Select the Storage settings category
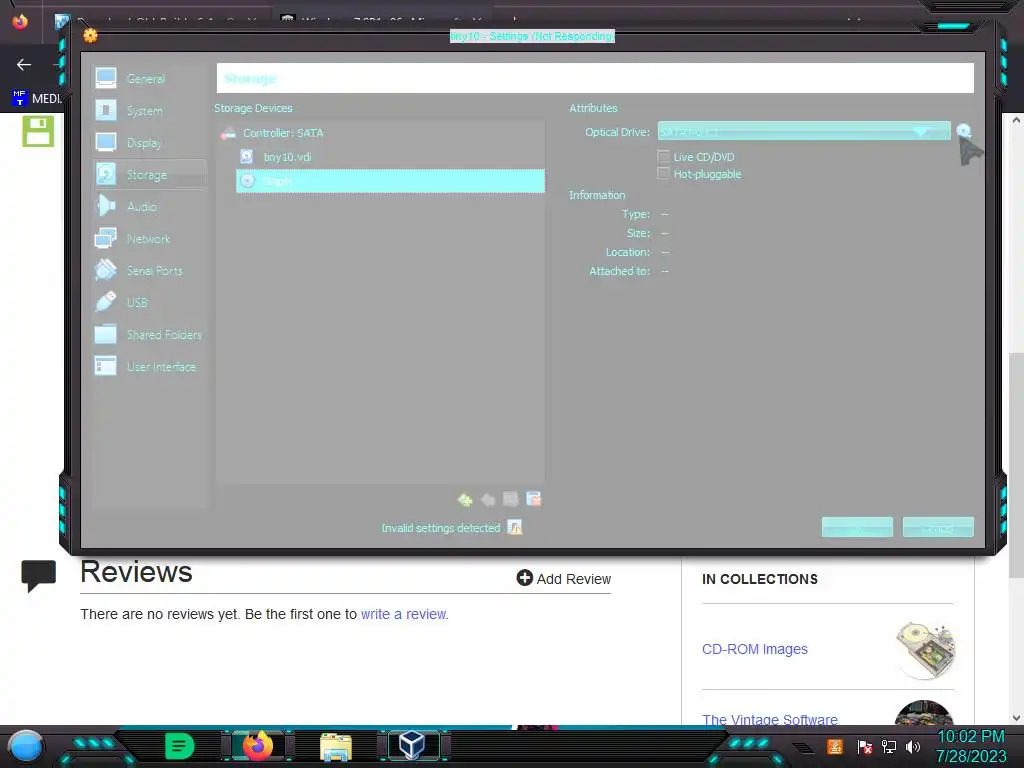The height and width of the screenshot is (768, 1024). (150, 174)
